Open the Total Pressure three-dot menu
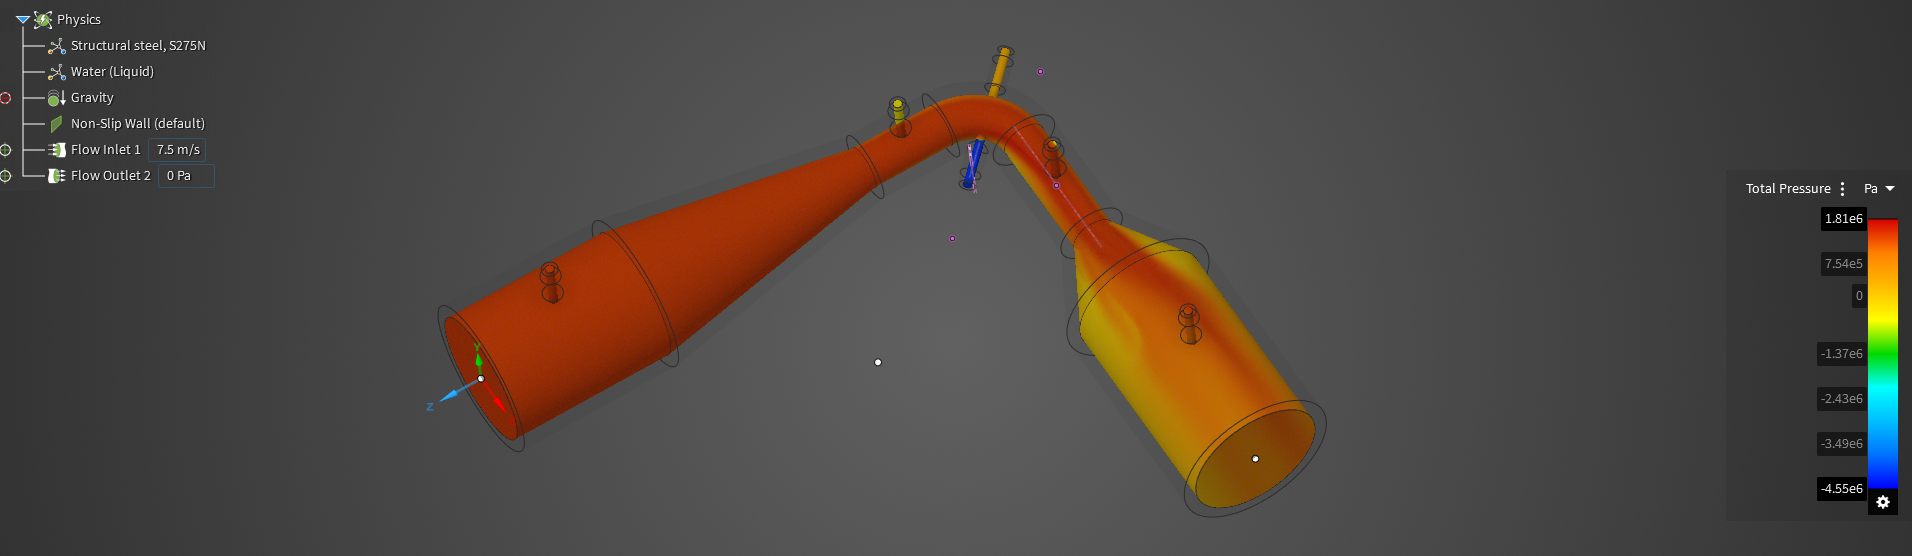Screen dimensions: 1912x556 (1842, 189)
